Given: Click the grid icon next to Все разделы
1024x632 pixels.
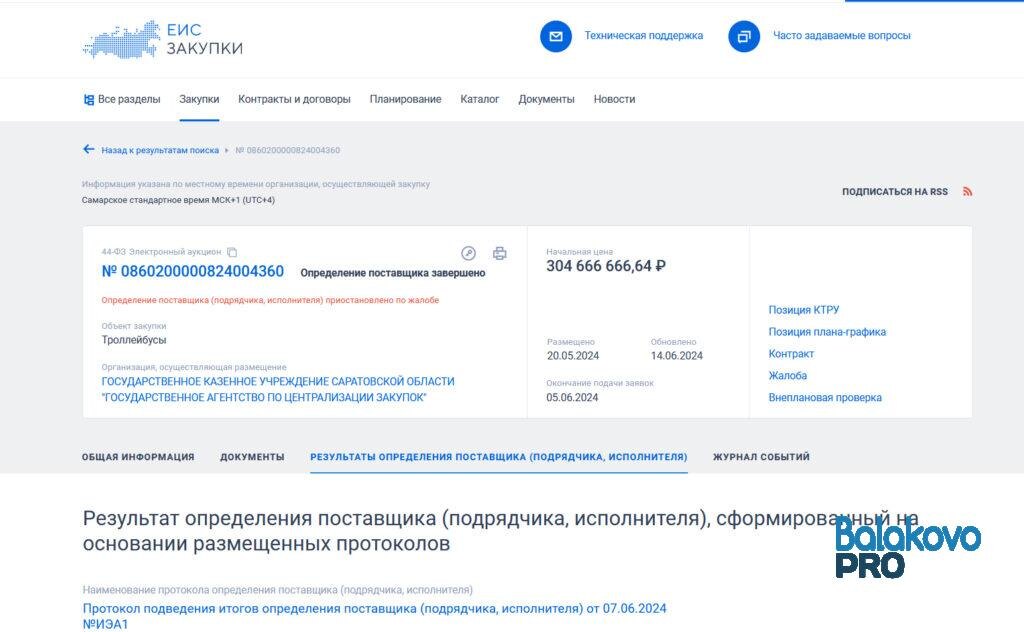Looking at the screenshot, I should pos(86,99).
